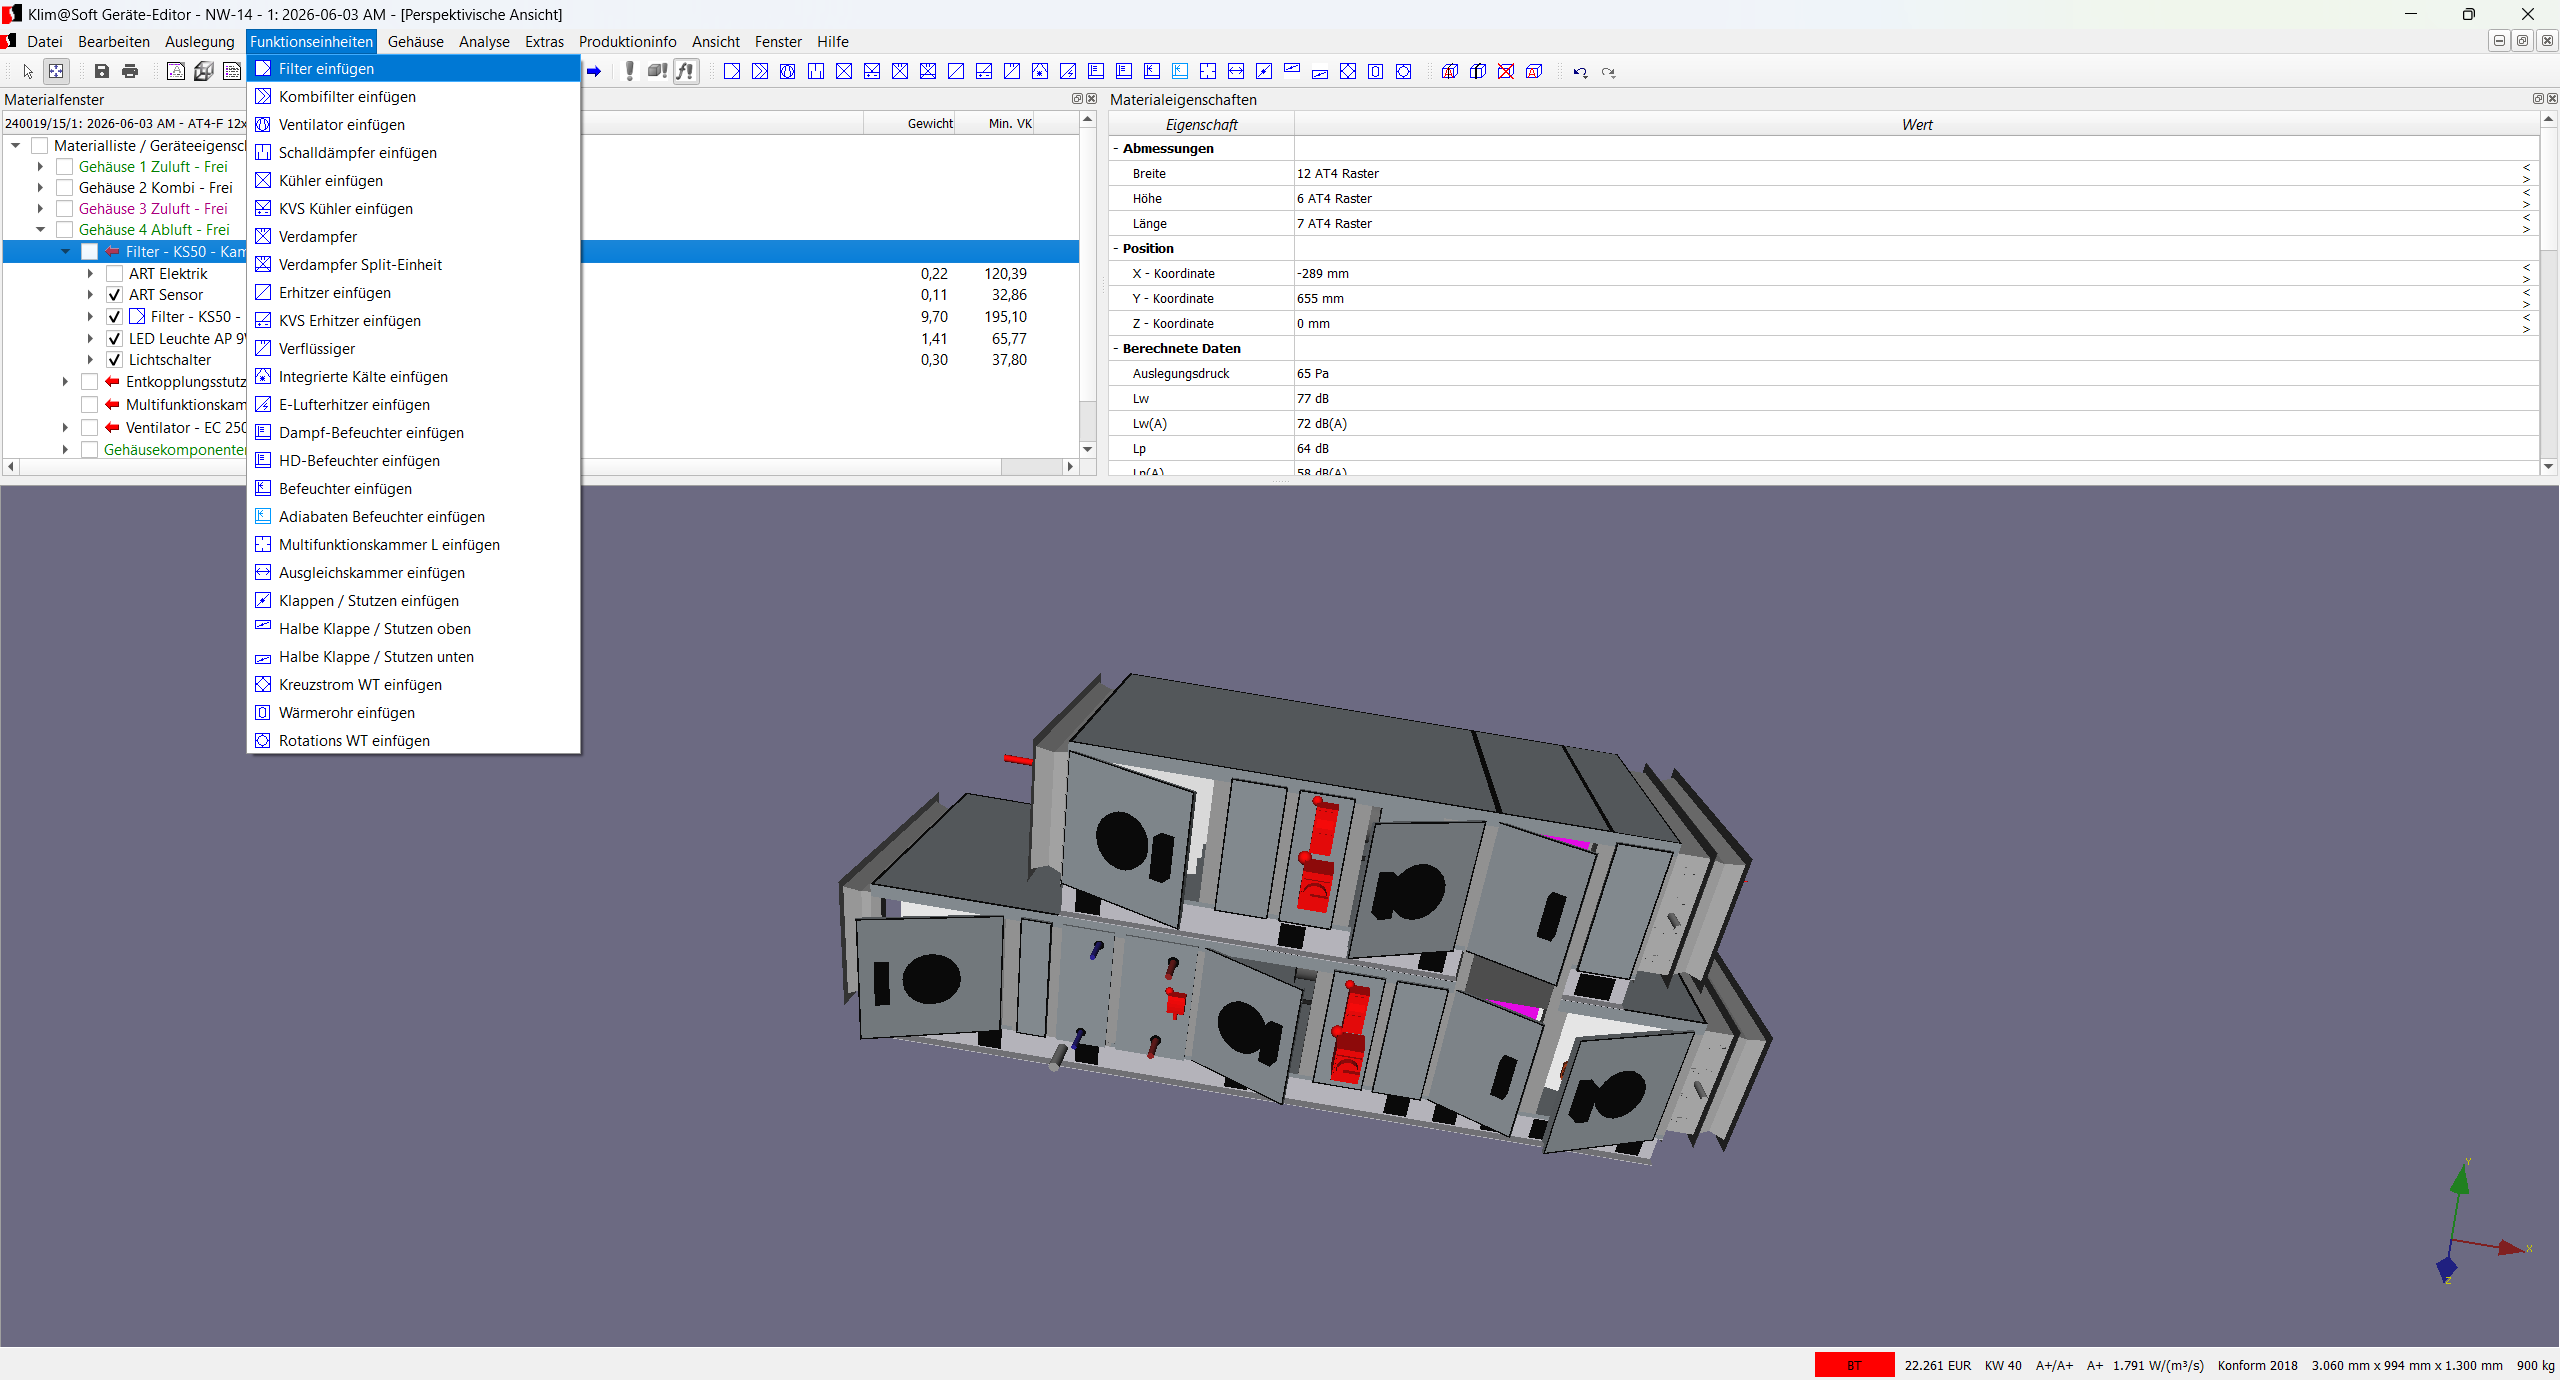Click the Print icon in the toolbar
Viewport: 2560px width, 1380px height.
130,71
